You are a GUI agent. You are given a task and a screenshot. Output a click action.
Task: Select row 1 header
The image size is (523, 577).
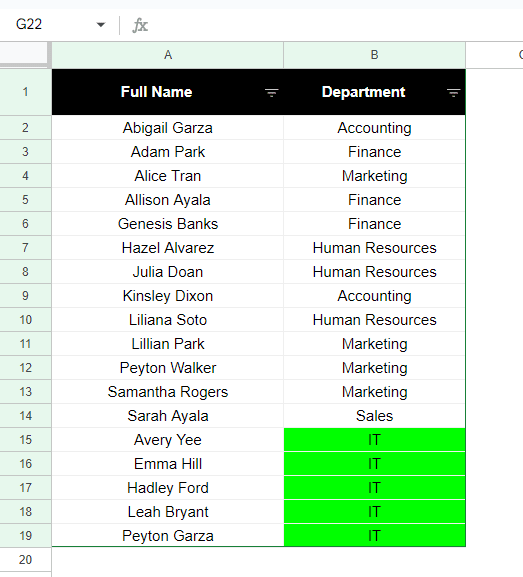pos(25,92)
